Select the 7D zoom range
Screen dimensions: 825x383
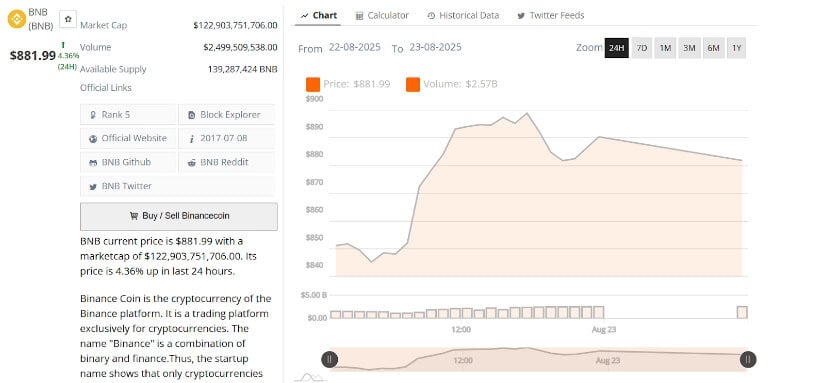[641, 48]
